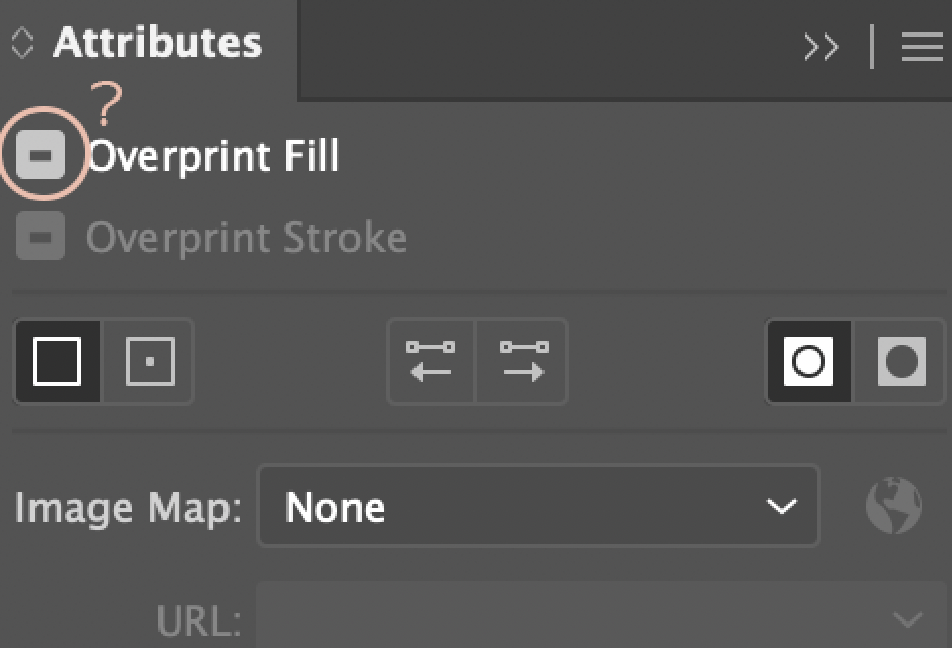Apply the Even-Odd Fill Rule

900,362
